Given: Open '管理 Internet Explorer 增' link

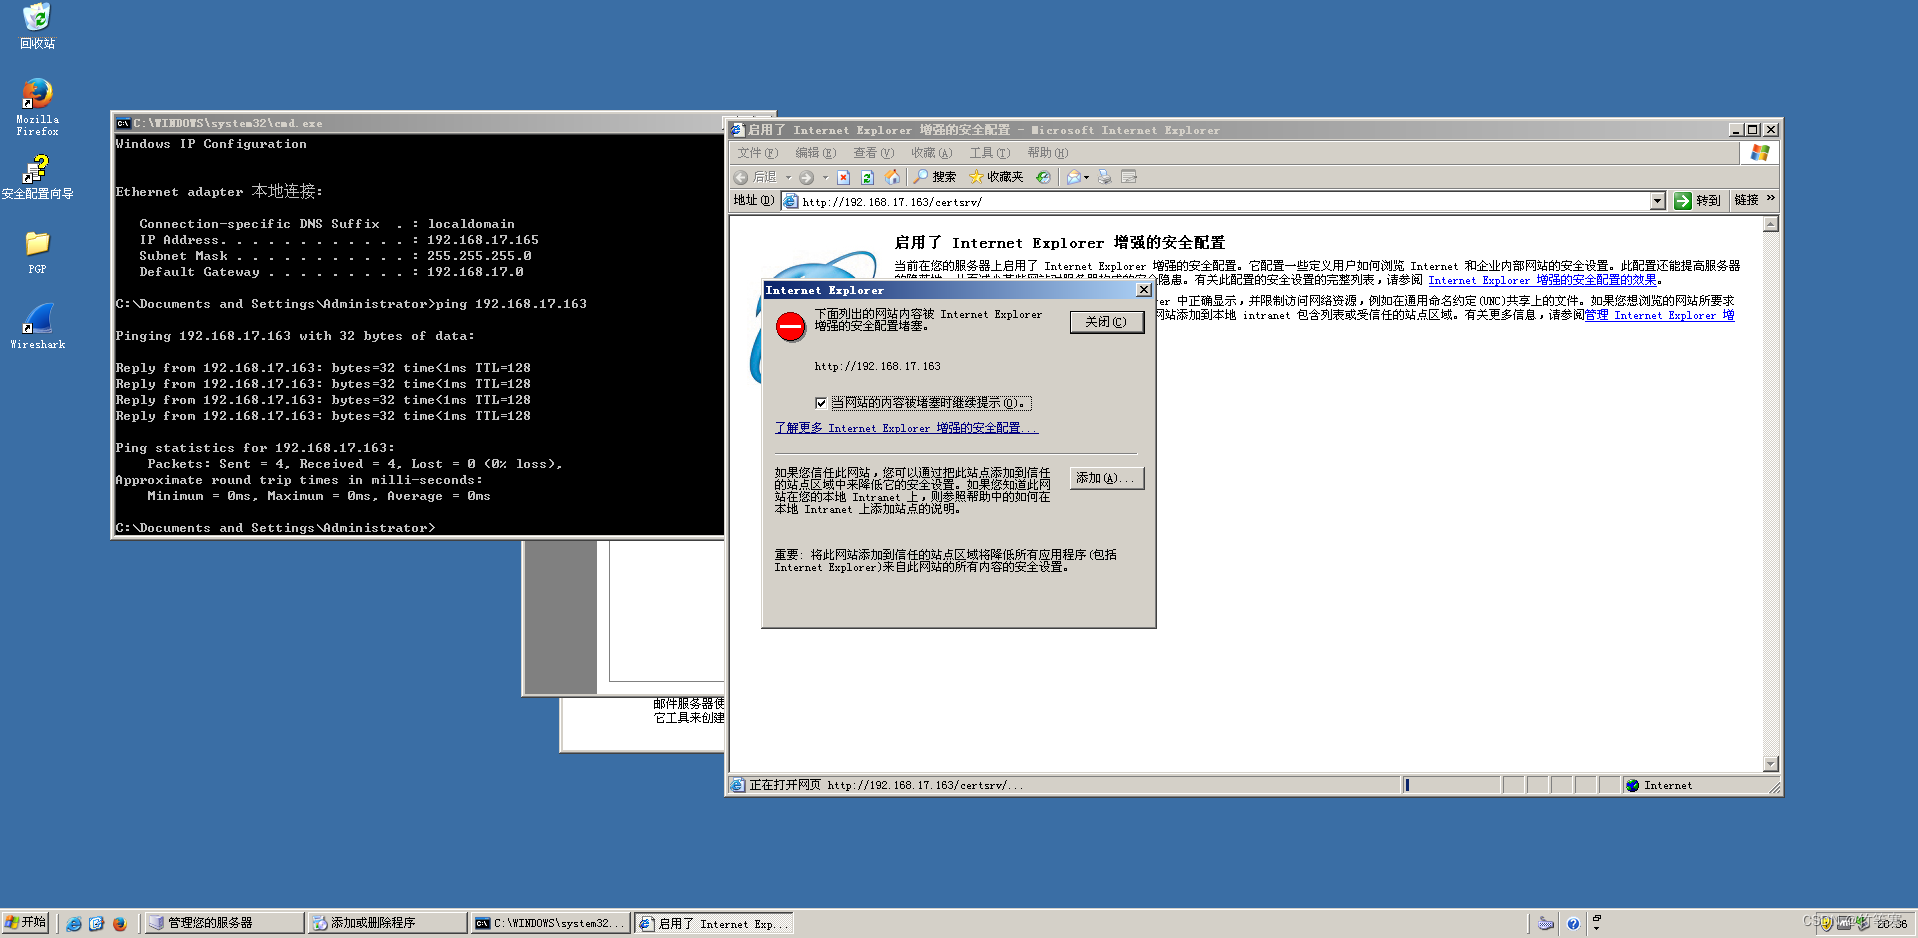Looking at the screenshot, I should coord(1660,315).
